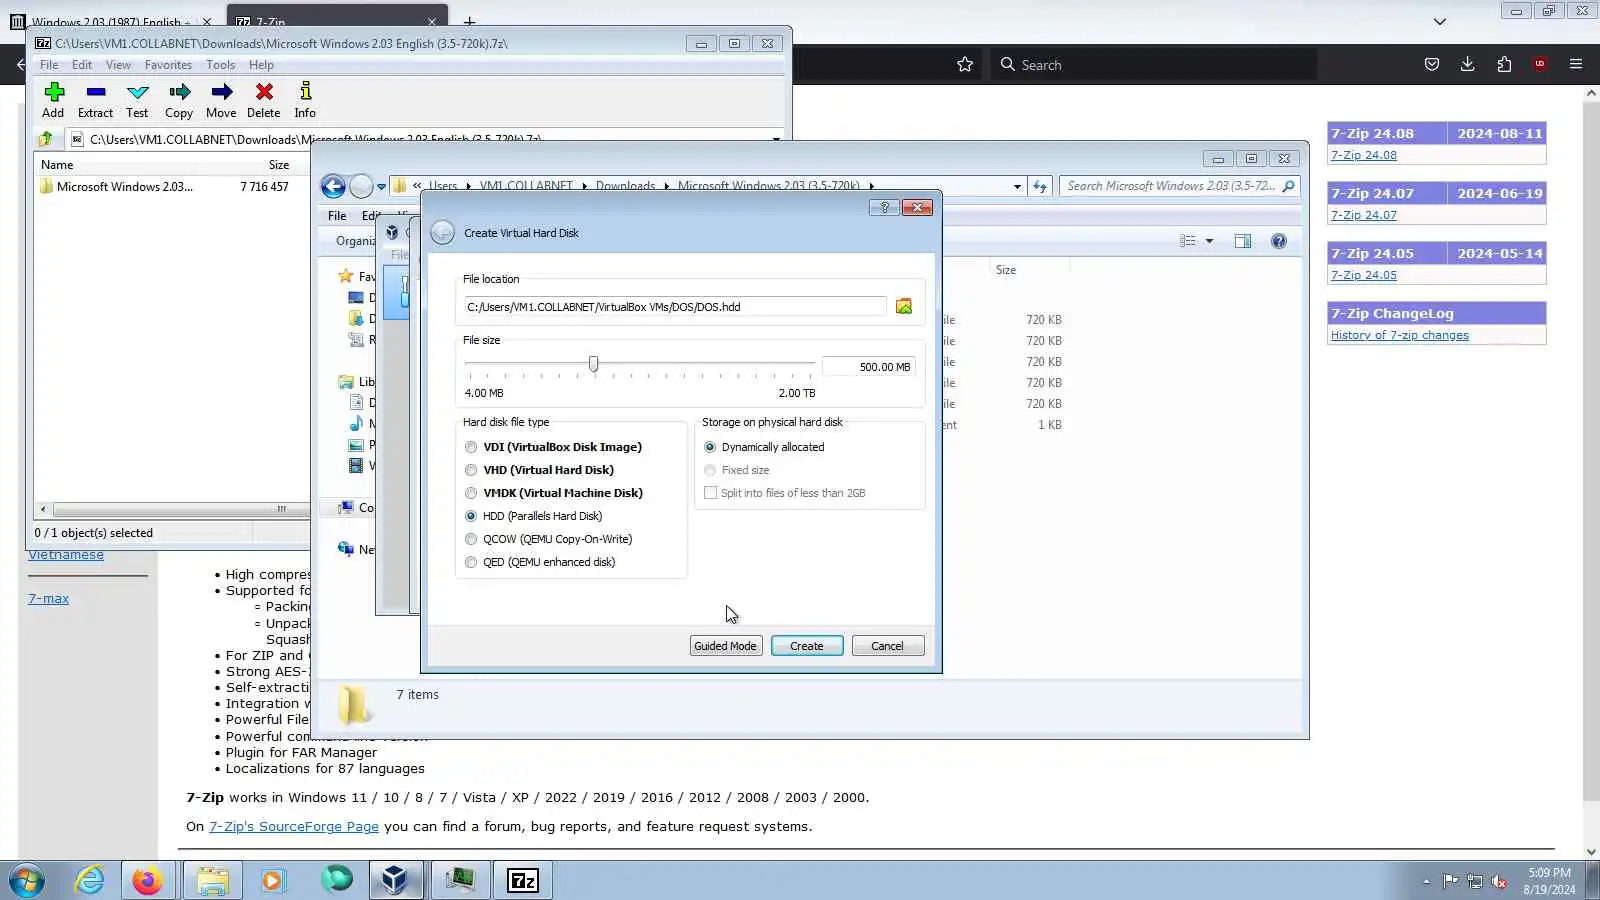Open Info in the 7-Zip toolbar
This screenshot has width=1600, height=900.
point(305,100)
